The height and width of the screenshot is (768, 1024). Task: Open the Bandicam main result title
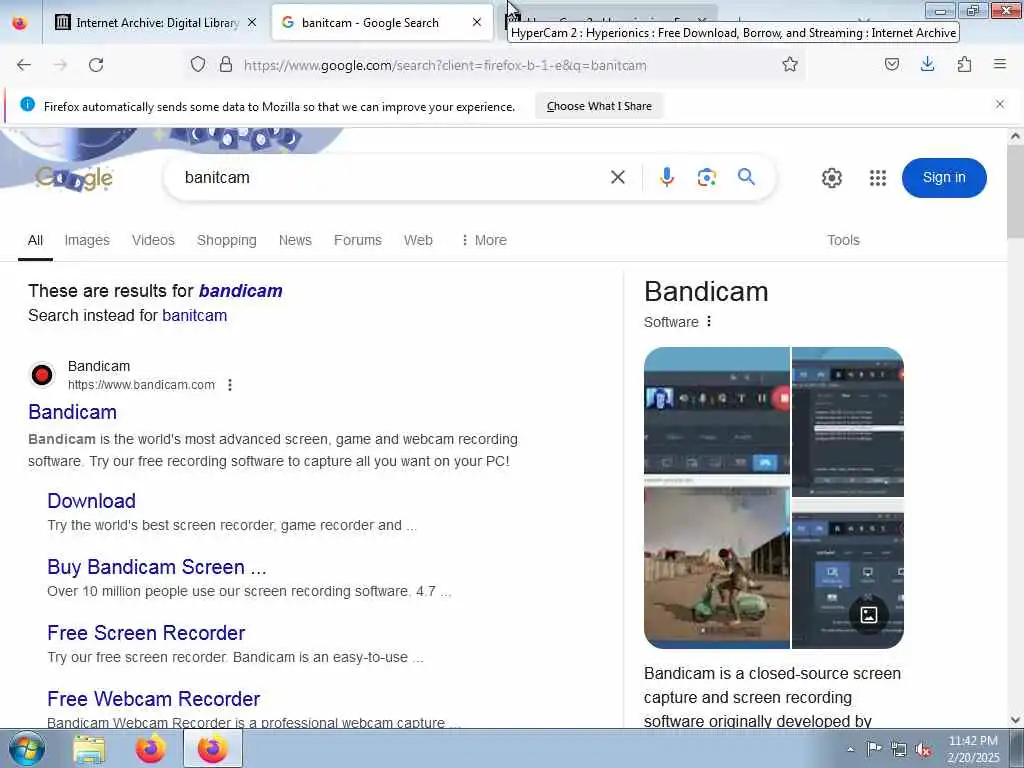72,412
